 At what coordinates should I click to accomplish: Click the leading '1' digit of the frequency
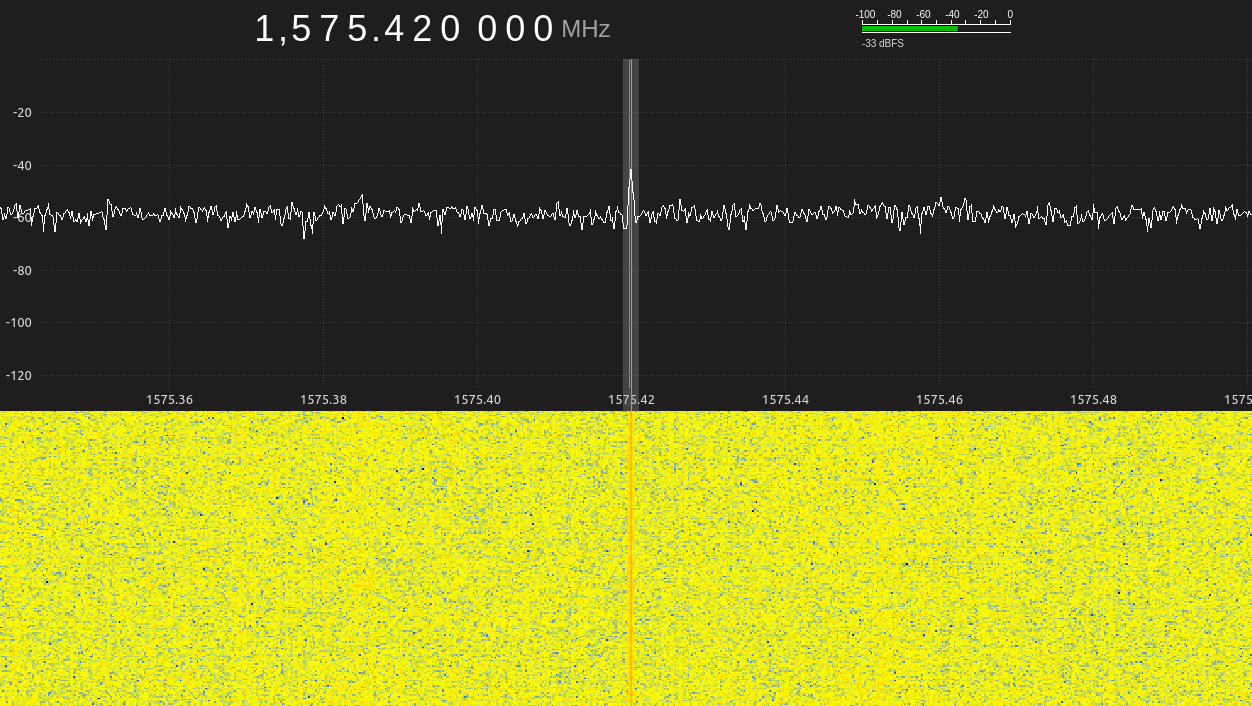(x=264, y=29)
